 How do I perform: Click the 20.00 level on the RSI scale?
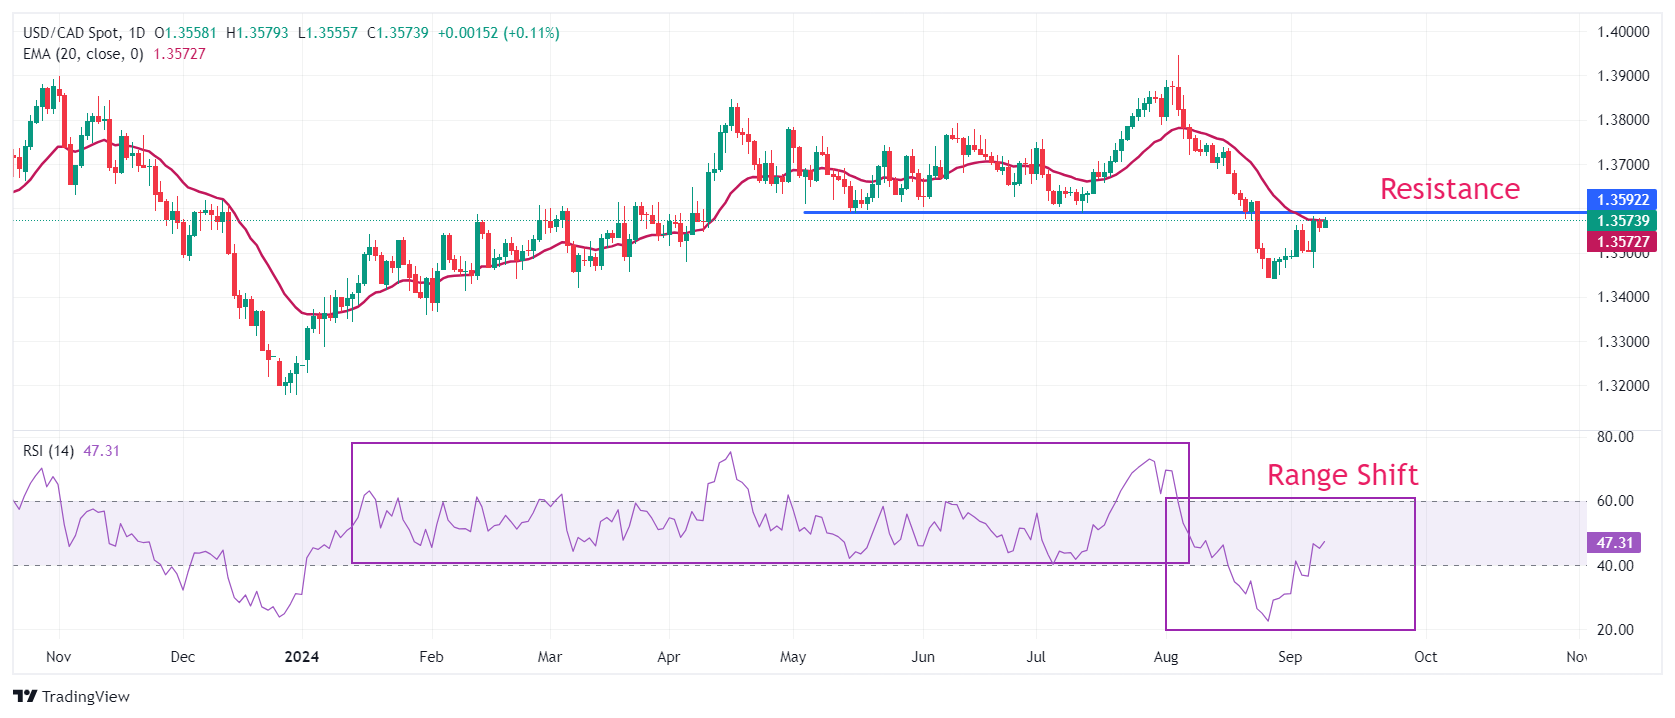tap(1615, 630)
